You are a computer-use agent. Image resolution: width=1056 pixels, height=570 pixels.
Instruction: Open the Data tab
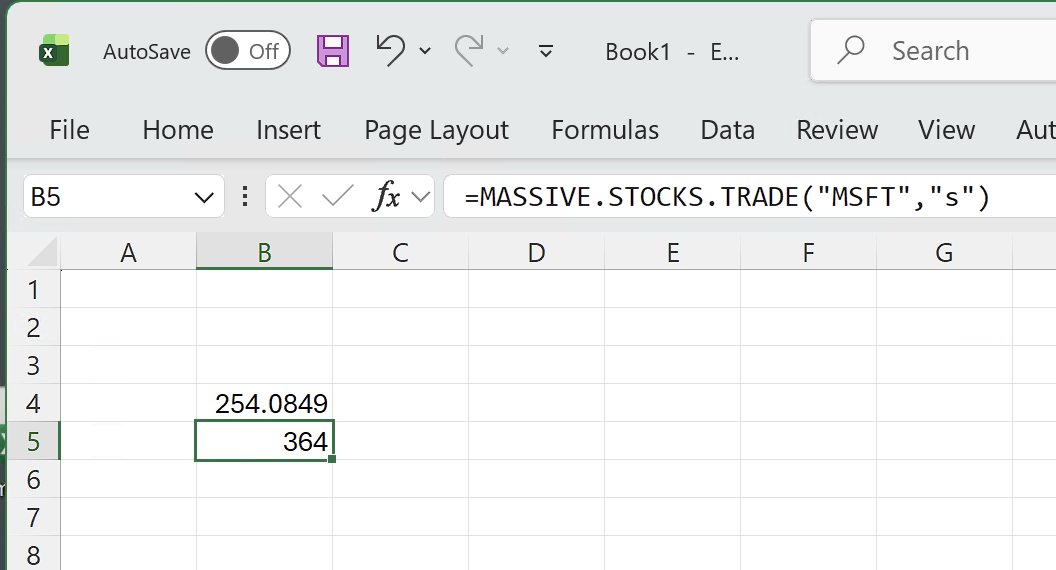[727, 129]
